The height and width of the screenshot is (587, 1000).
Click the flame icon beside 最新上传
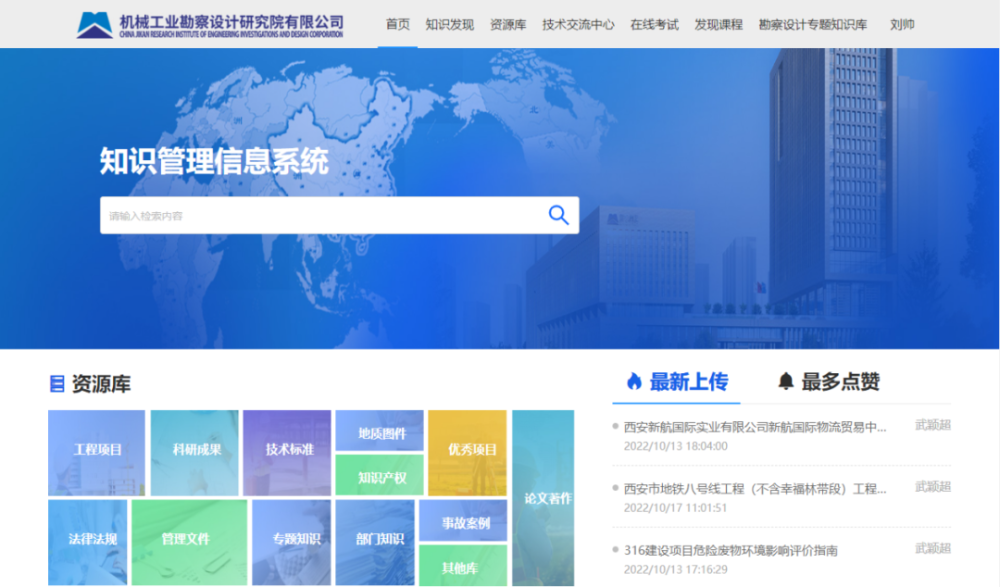633,381
